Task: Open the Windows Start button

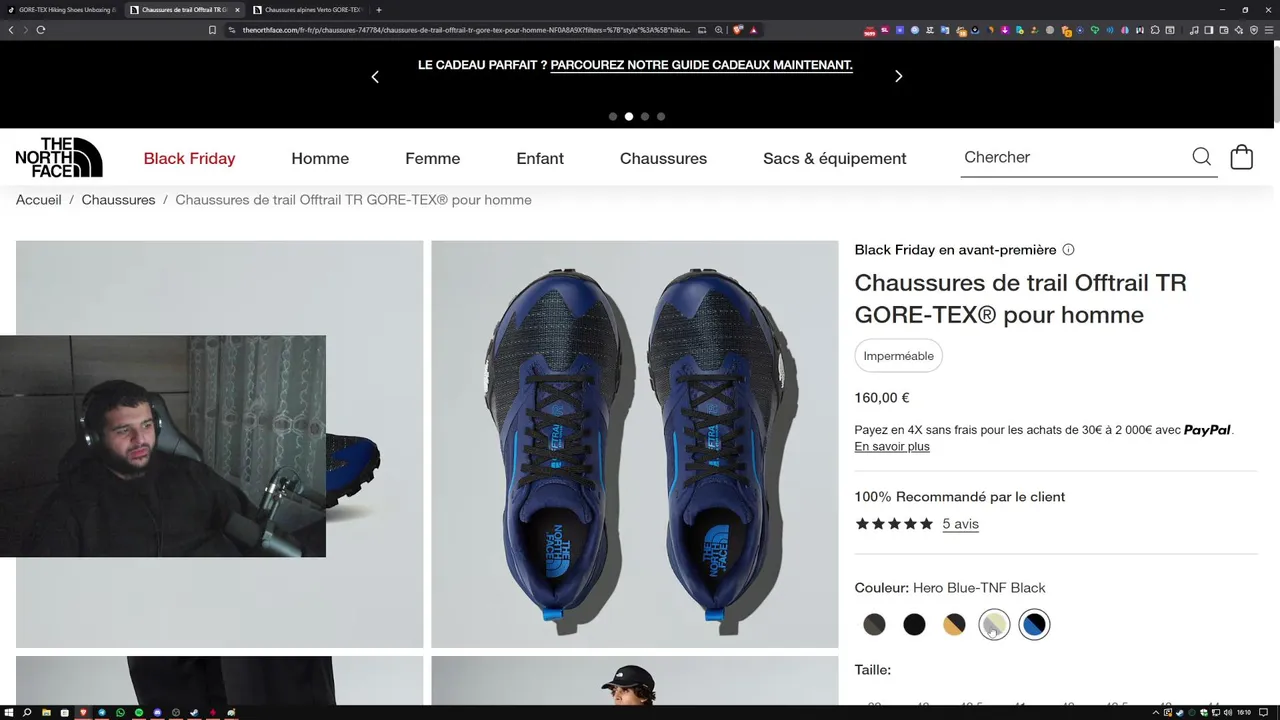Action: [x=10, y=713]
